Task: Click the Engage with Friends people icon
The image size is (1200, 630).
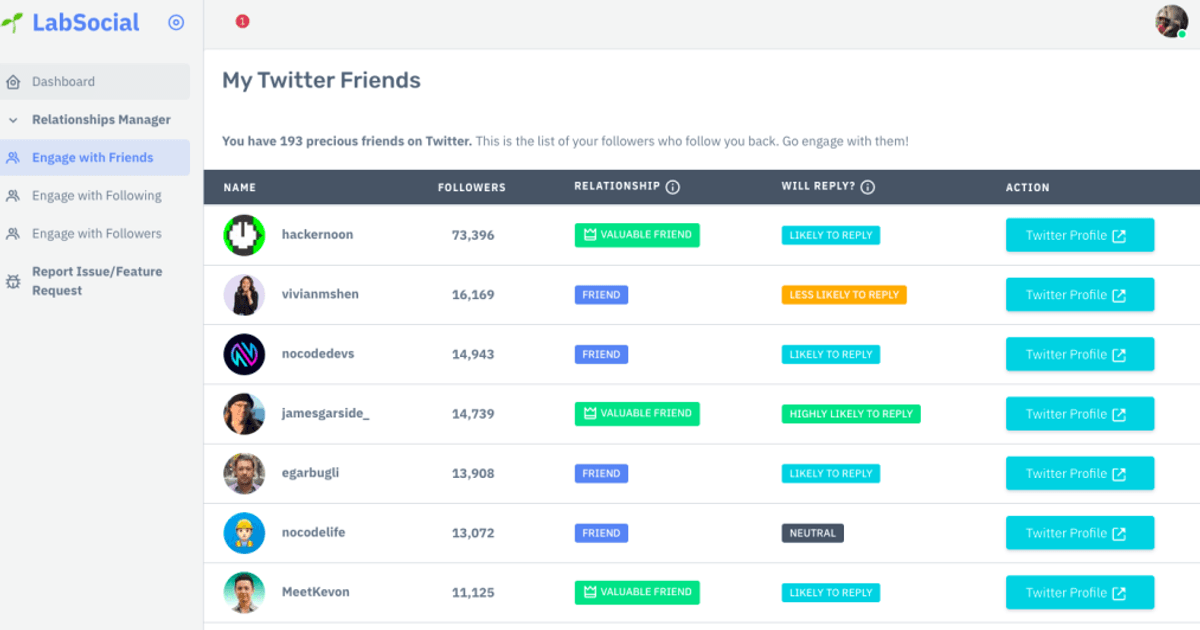Action: pos(14,157)
